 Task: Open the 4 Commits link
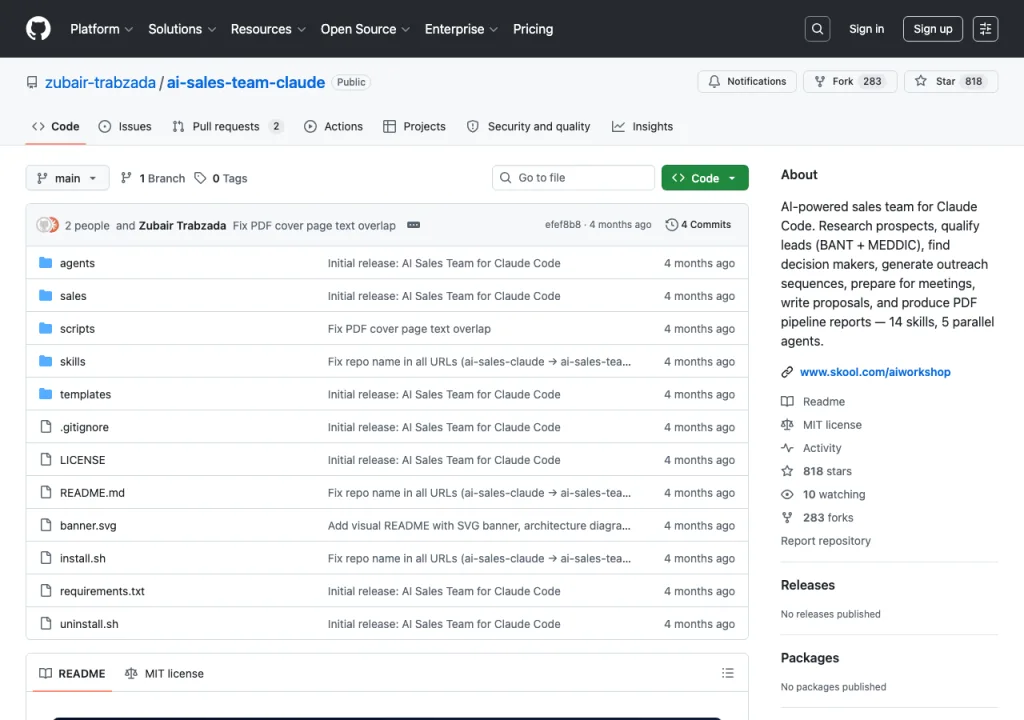point(698,225)
